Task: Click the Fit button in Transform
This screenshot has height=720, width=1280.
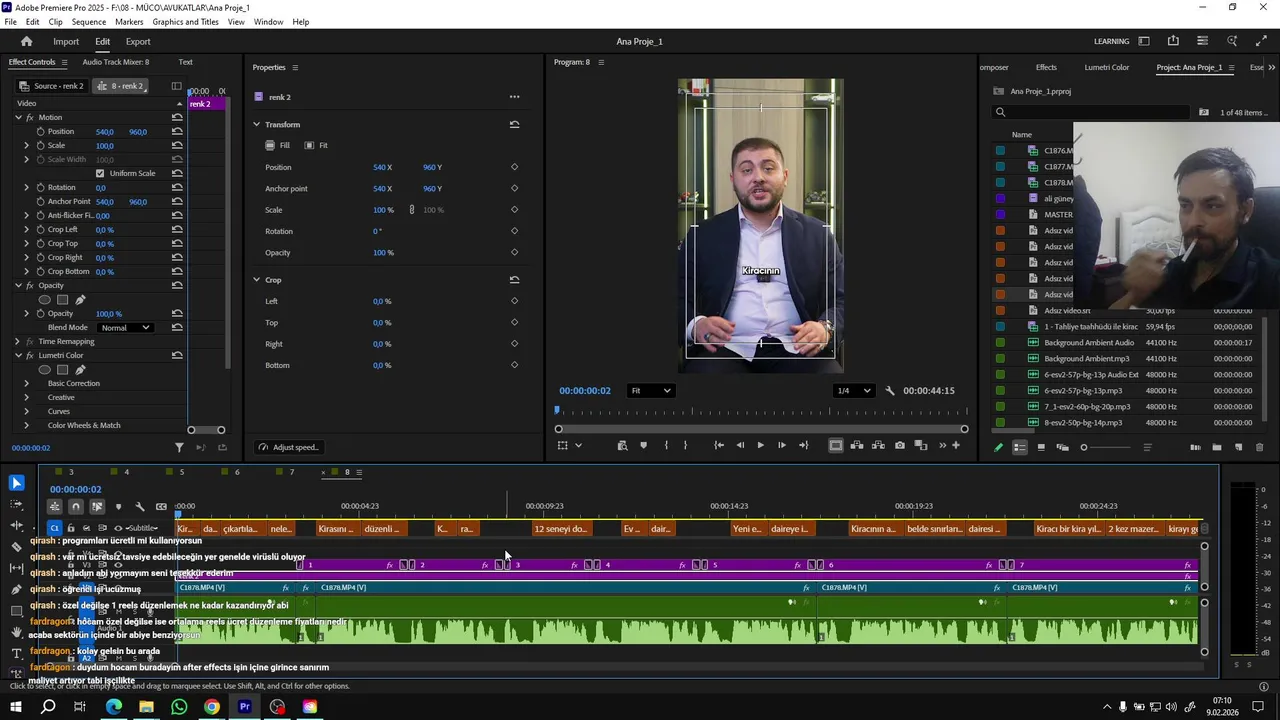Action: pos(316,145)
